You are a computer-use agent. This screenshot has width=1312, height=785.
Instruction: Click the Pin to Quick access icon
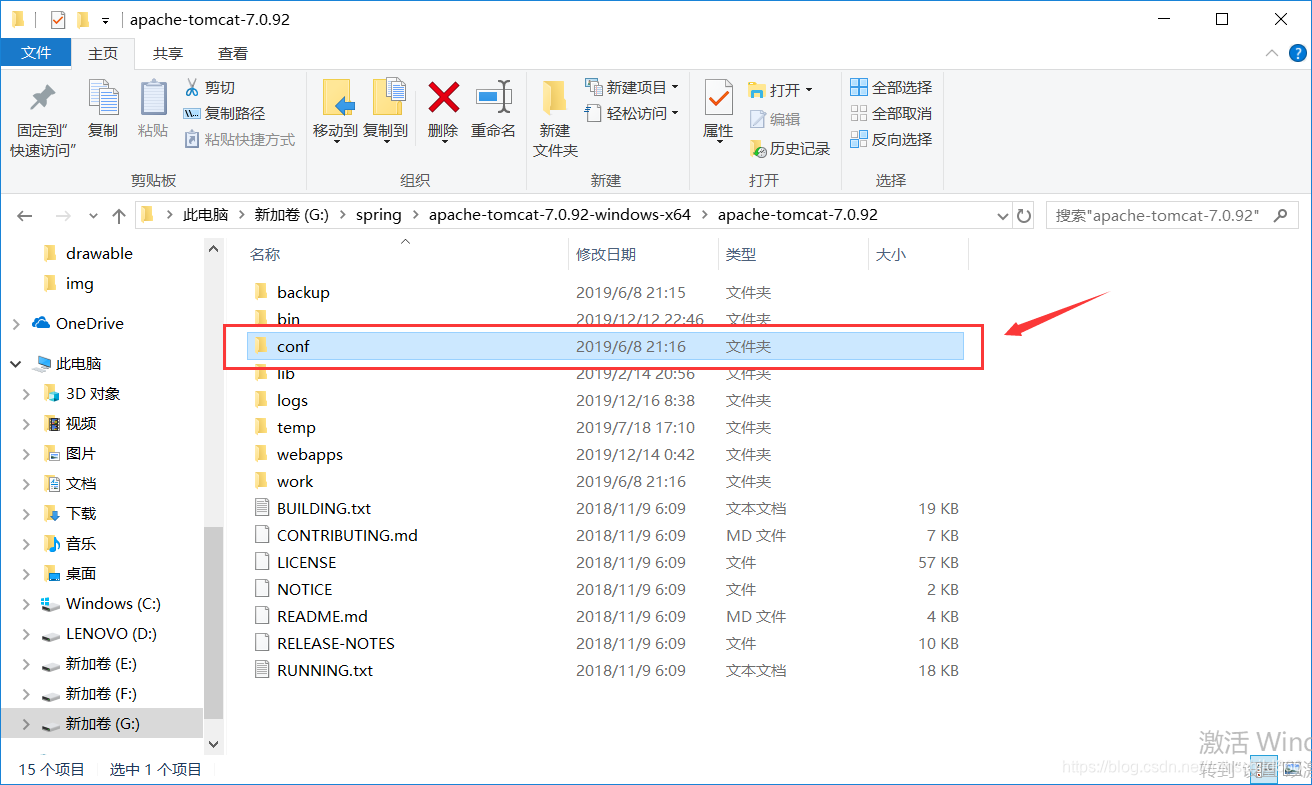click(43, 98)
